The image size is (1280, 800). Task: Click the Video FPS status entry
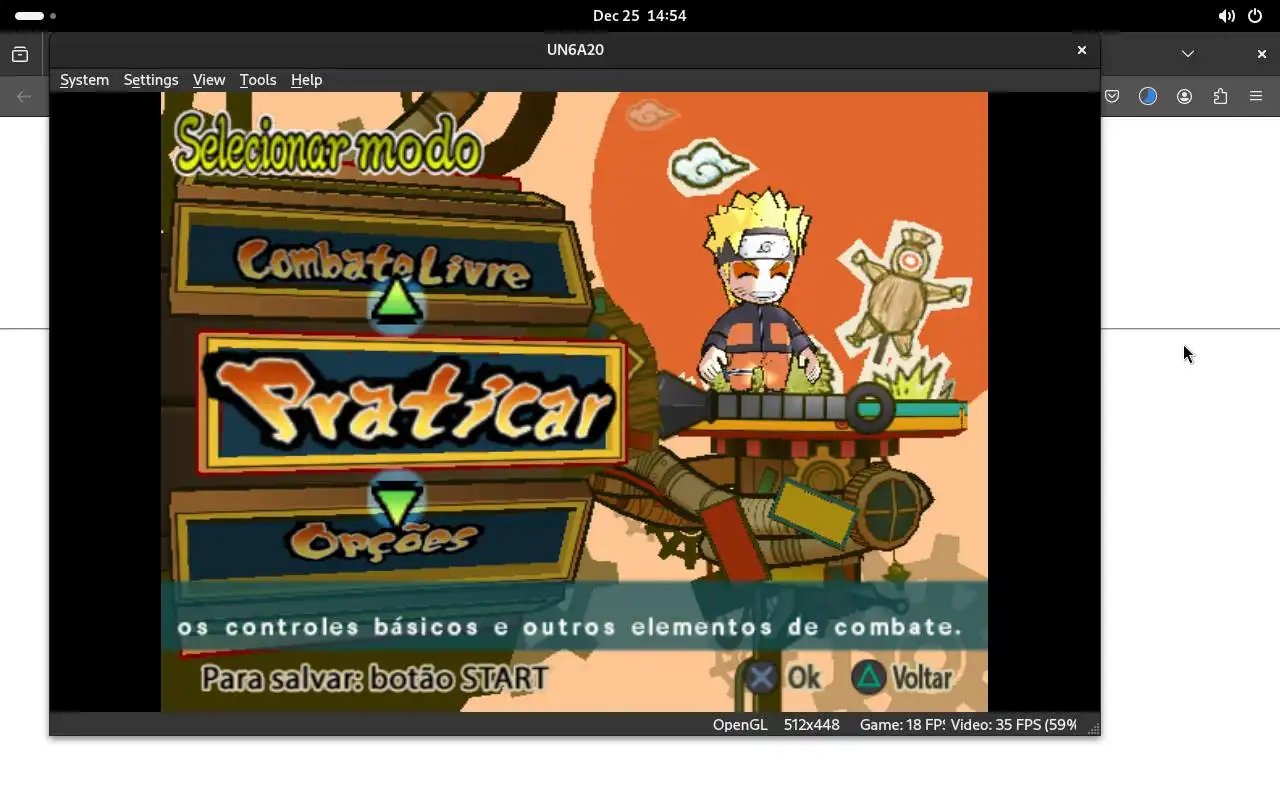point(1014,725)
